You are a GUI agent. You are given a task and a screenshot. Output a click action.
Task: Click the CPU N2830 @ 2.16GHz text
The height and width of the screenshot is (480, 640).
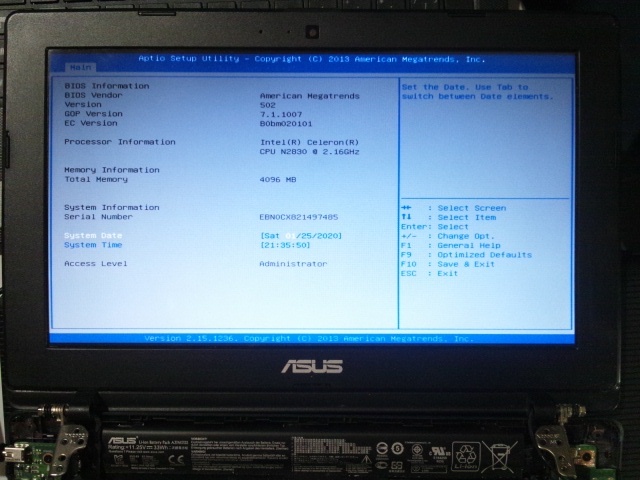tap(309, 152)
